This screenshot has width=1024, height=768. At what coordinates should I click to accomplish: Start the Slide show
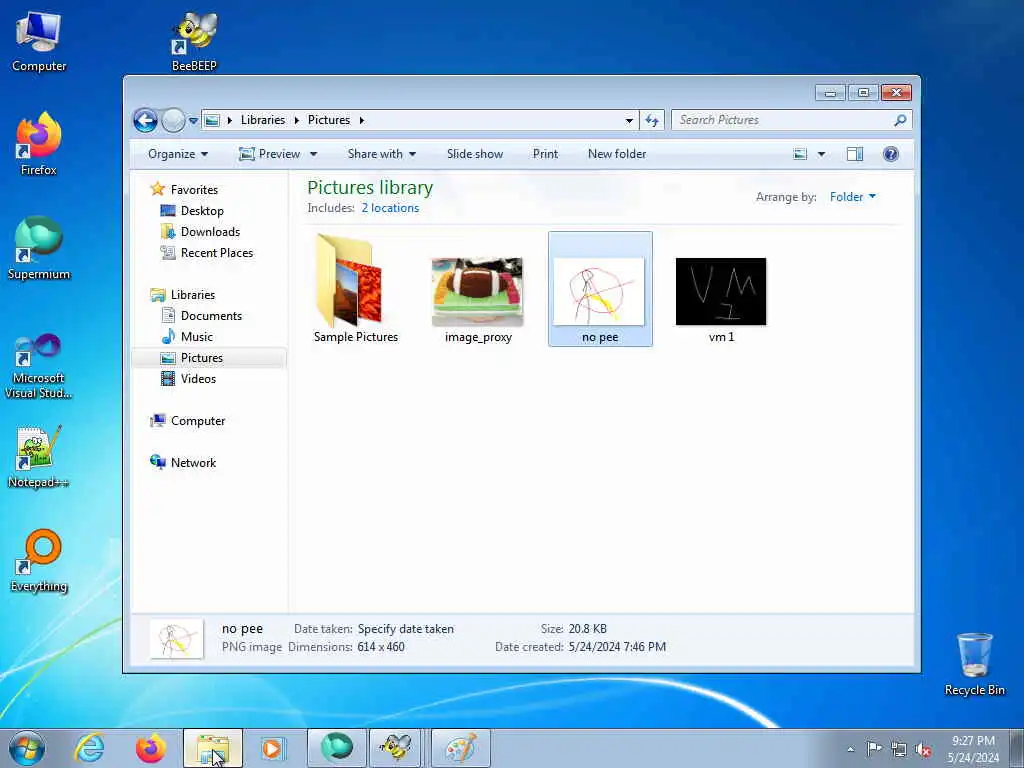(475, 154)
